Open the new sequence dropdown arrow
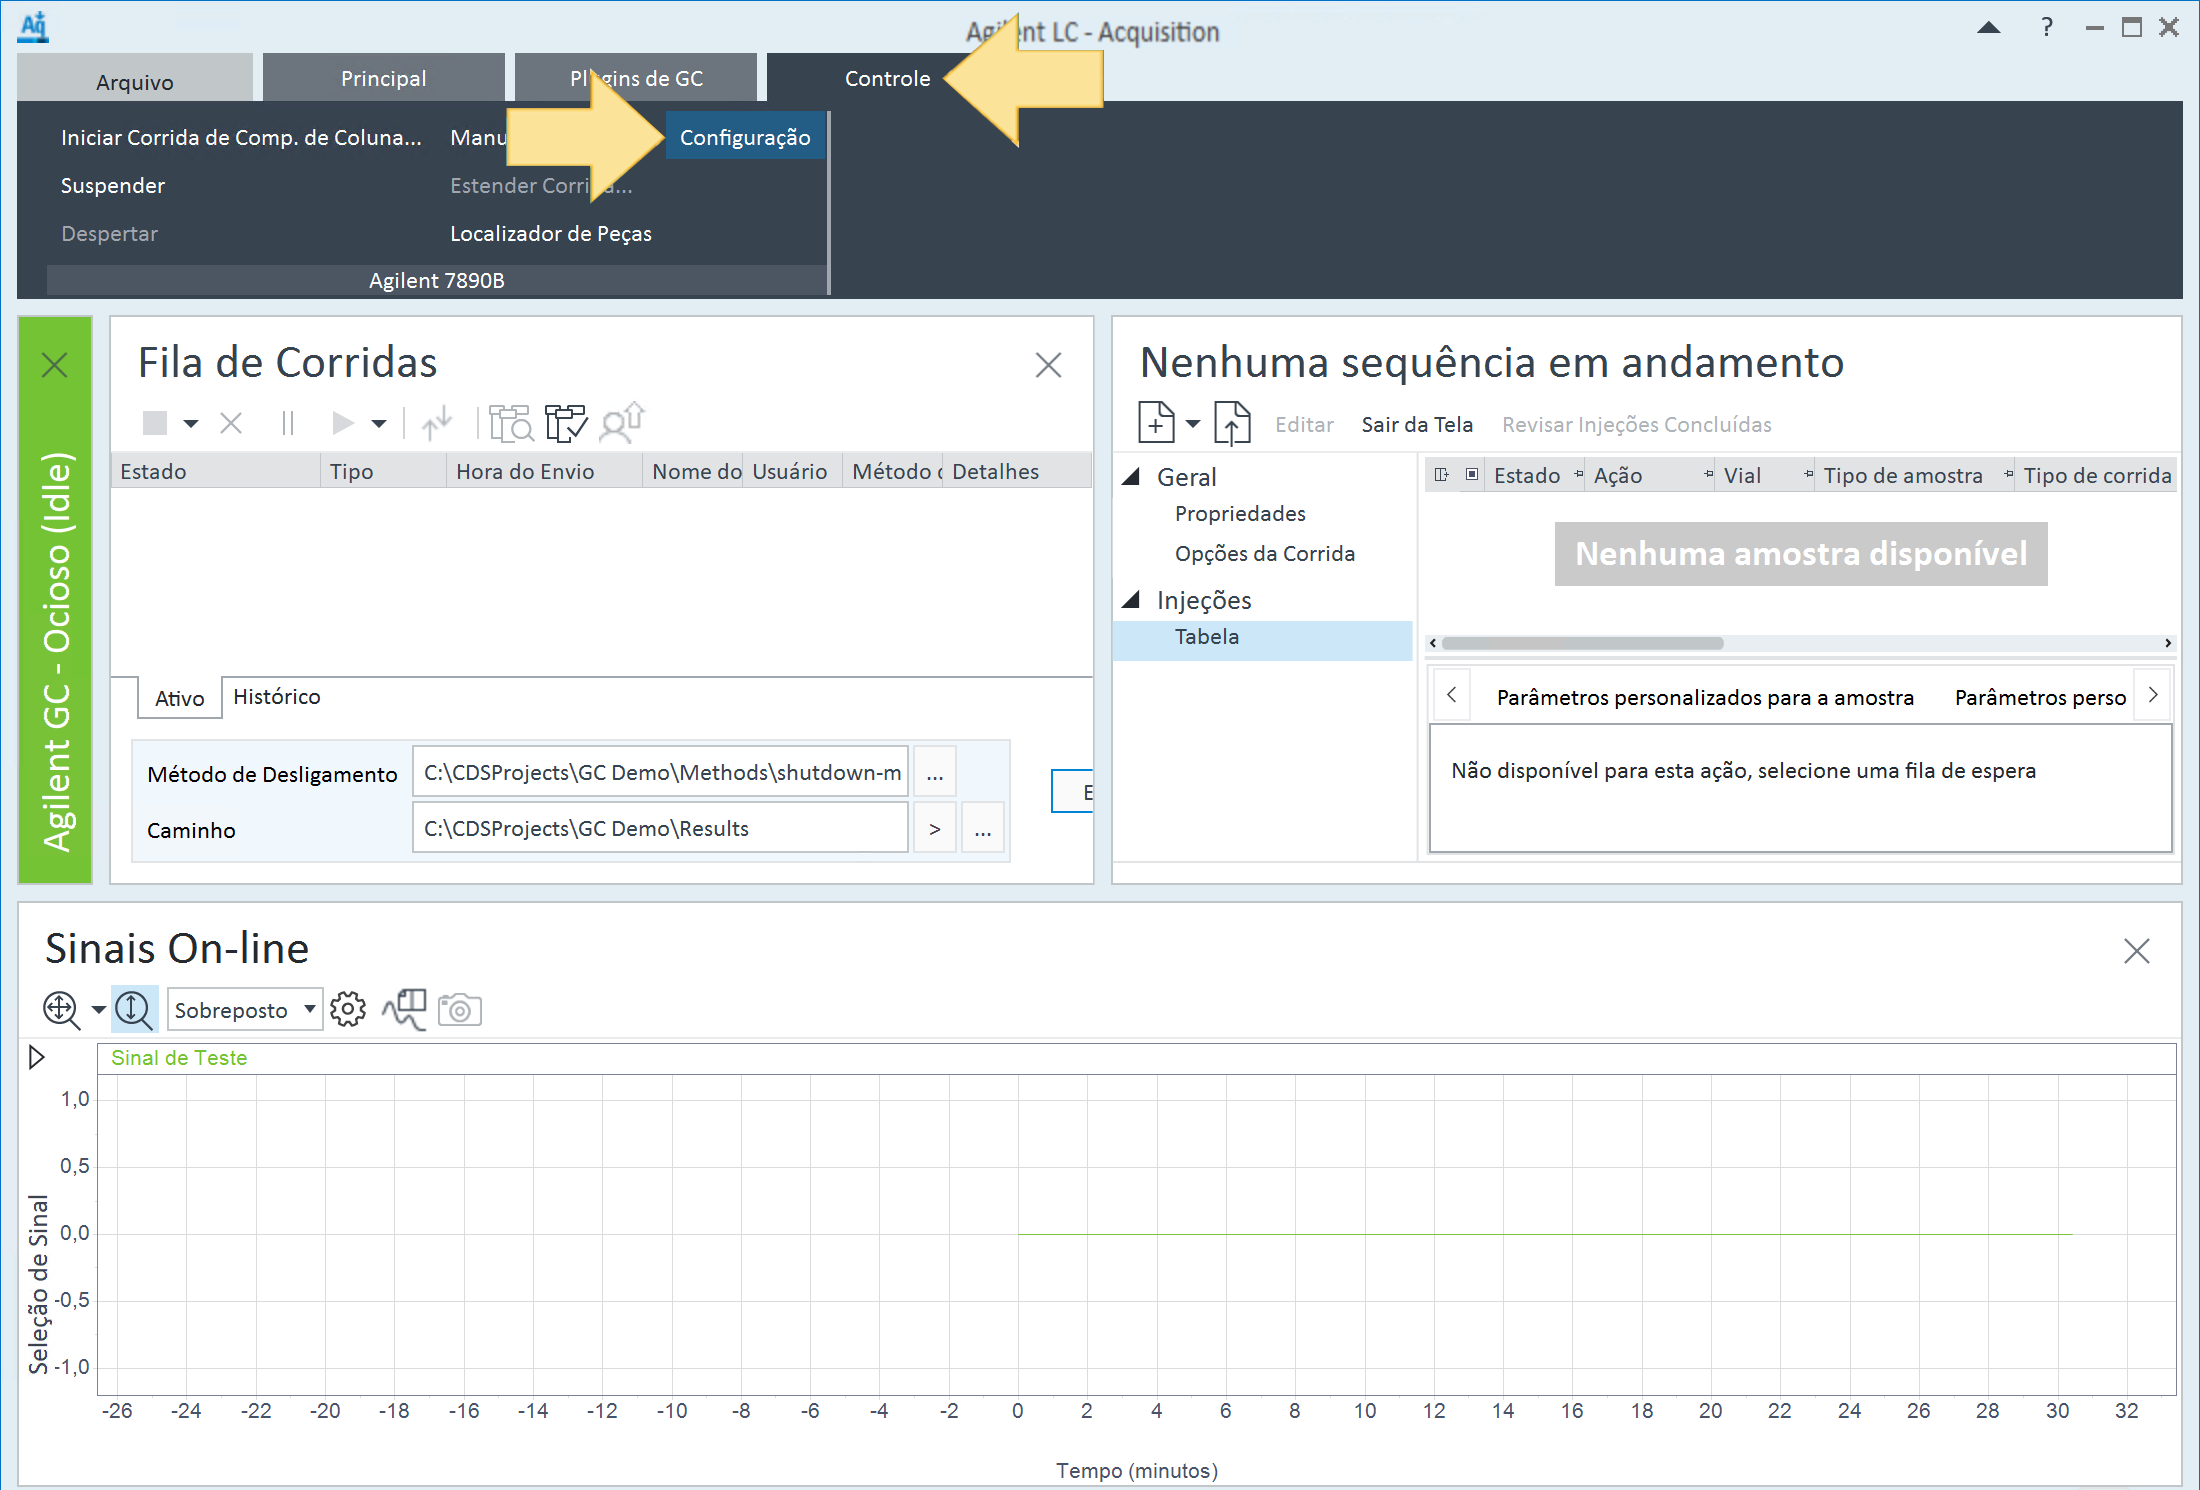The height and width of the screenshot is (1490, 2200). click(x=1193, y=424)
